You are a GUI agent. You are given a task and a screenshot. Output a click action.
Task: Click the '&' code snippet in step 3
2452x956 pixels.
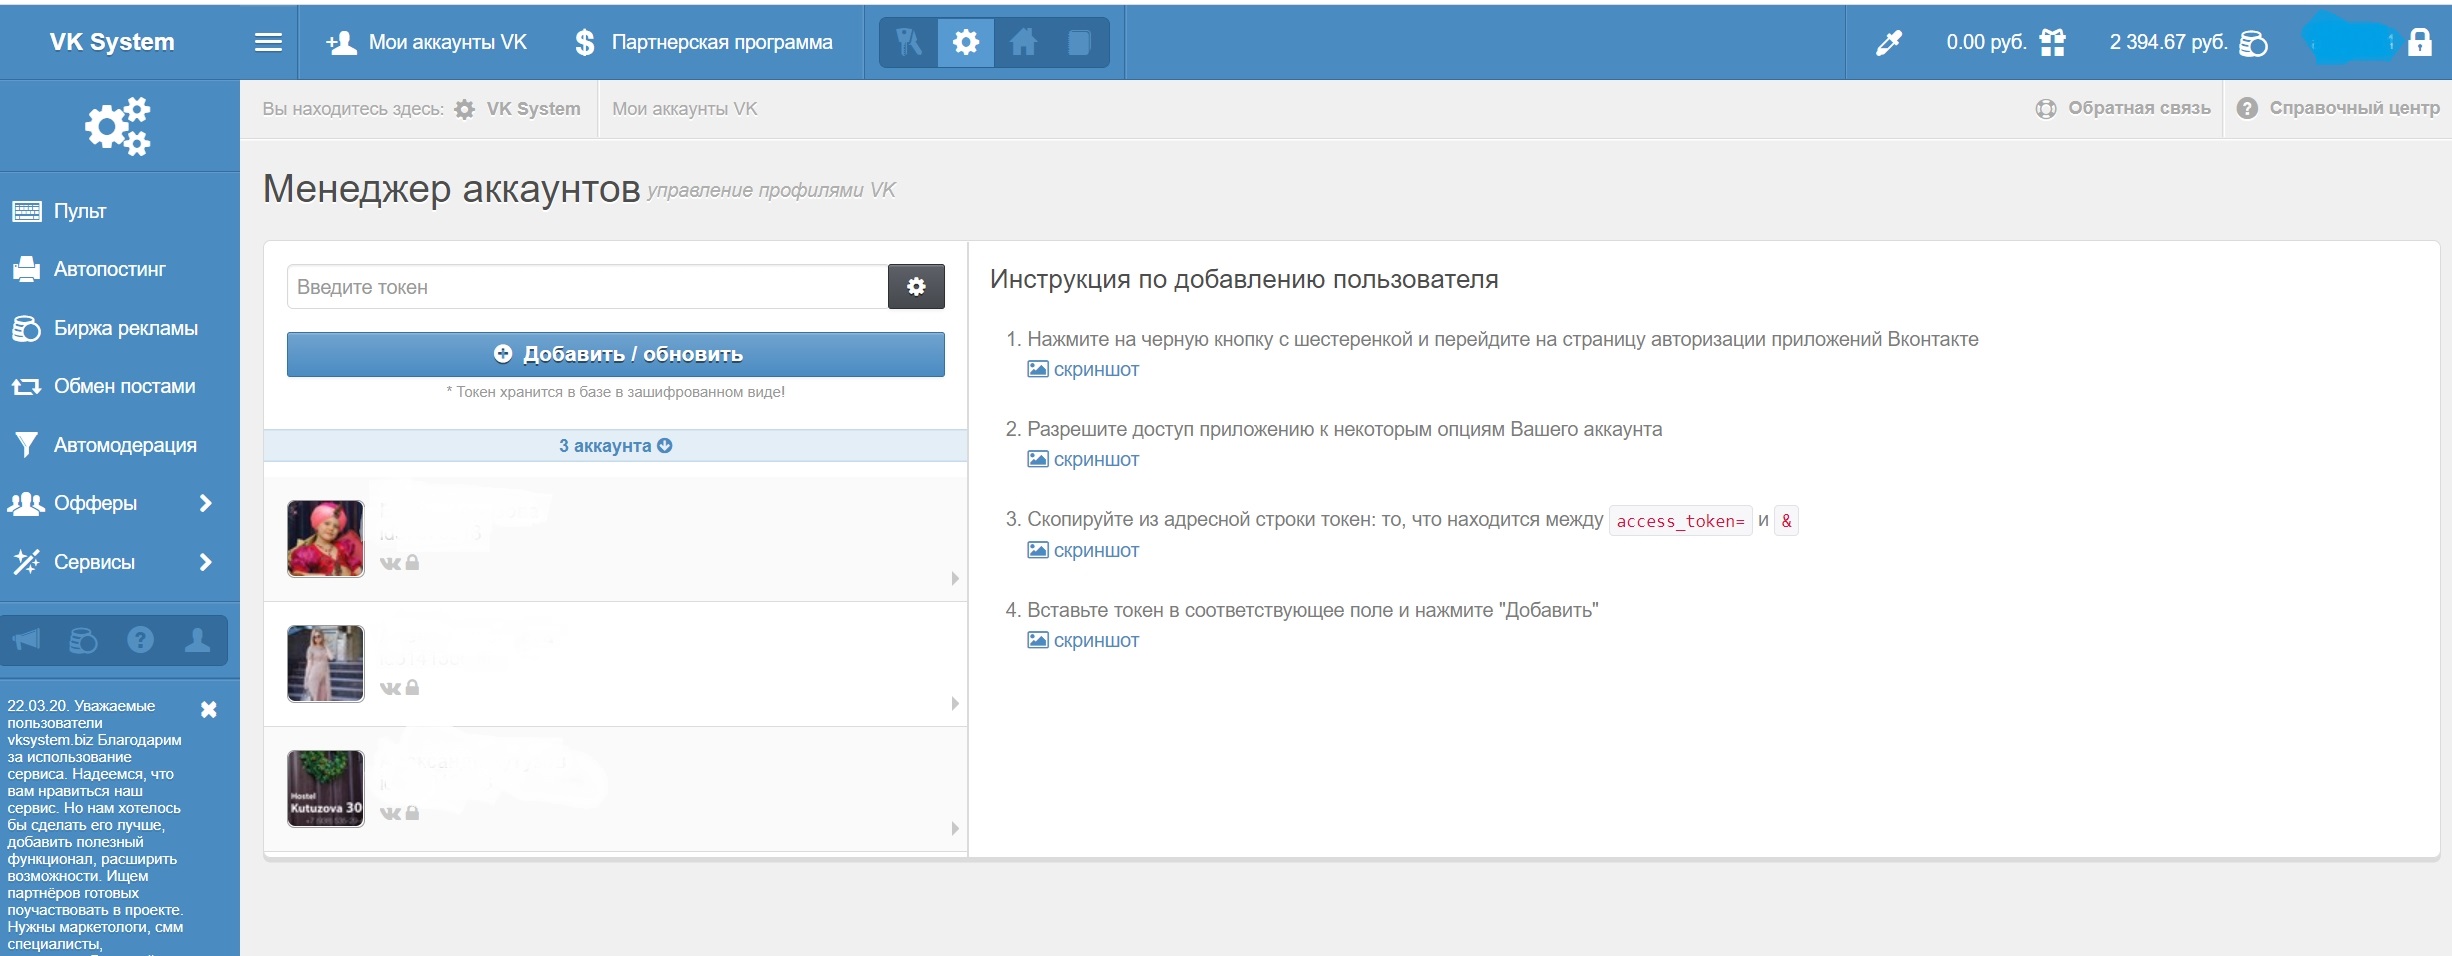(1786, 521)
